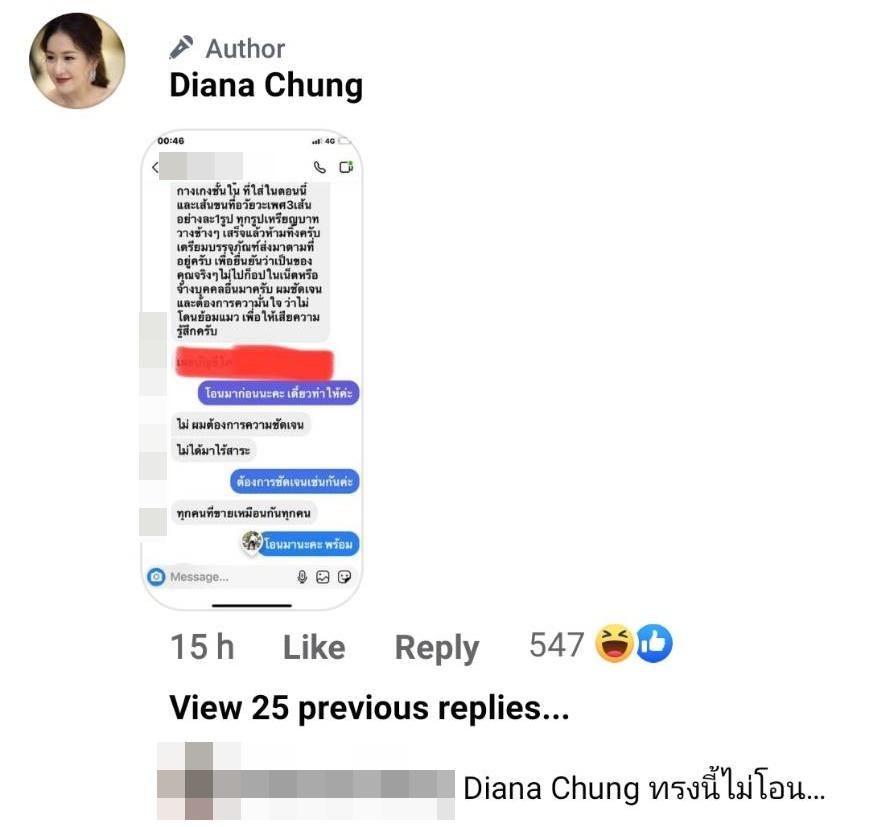Click the author microphone badge icon
This screenshot has width=869, height=827.
point(181,48)
